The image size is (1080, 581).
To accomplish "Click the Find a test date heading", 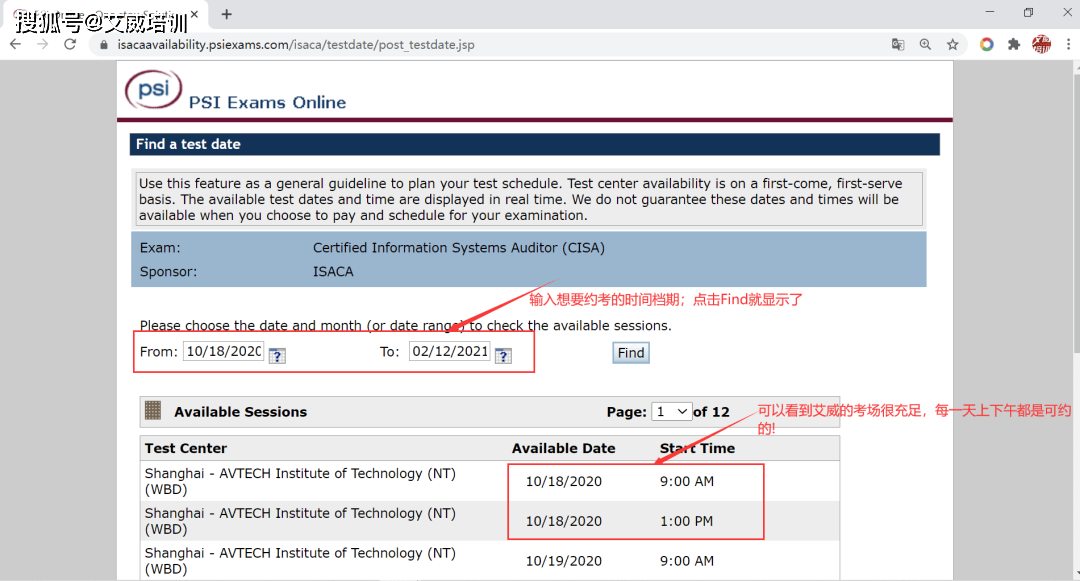I will tap(188, 144).
